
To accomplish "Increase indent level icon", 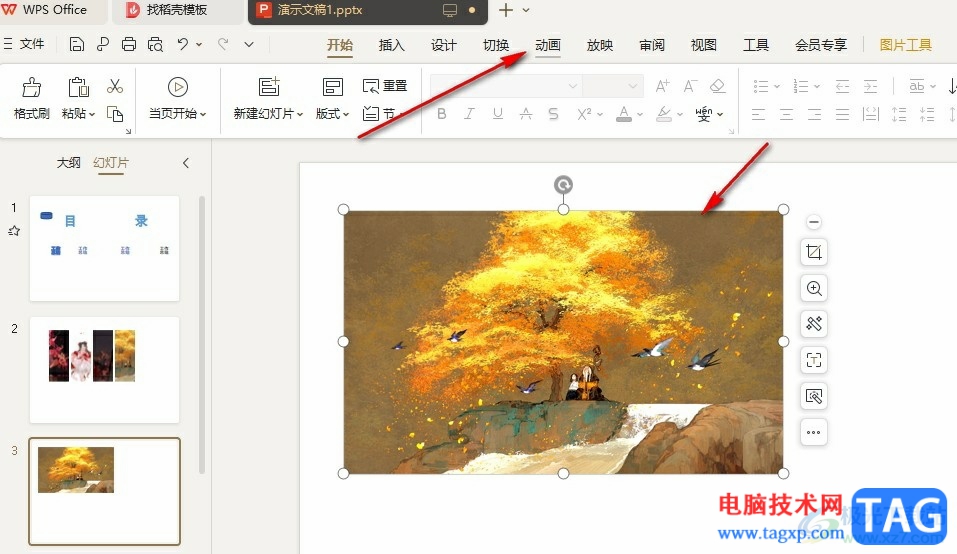I will point(870,87).
